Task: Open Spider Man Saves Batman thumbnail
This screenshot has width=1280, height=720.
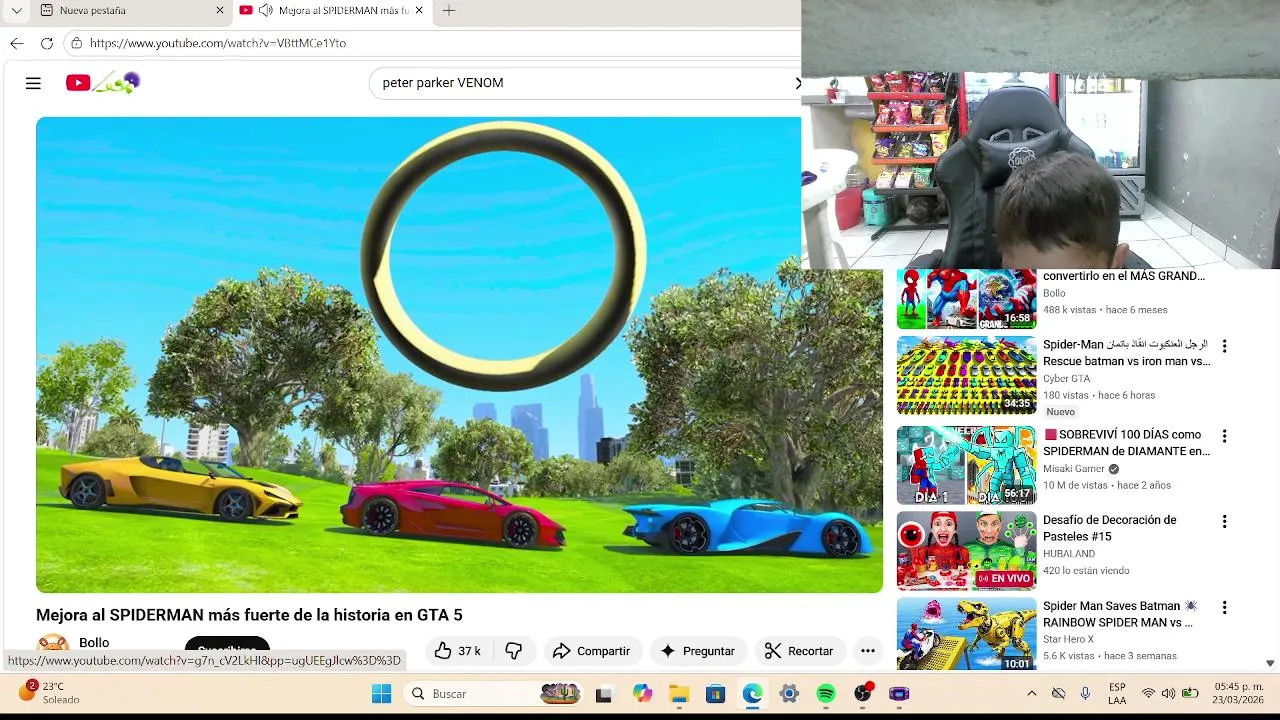Action: coord(966,634)
